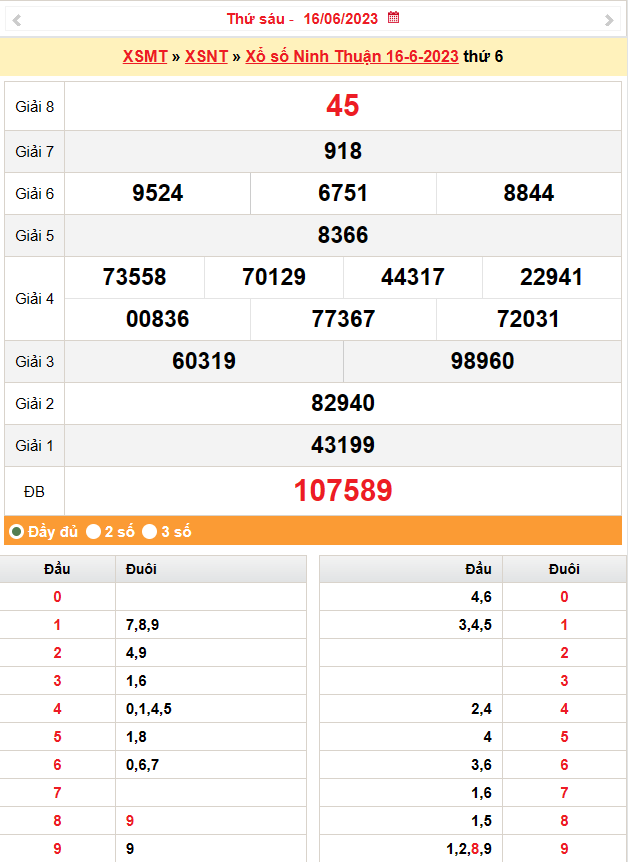Select the '2 số' display option
The image size is (628, 862).
pos(93,532)
